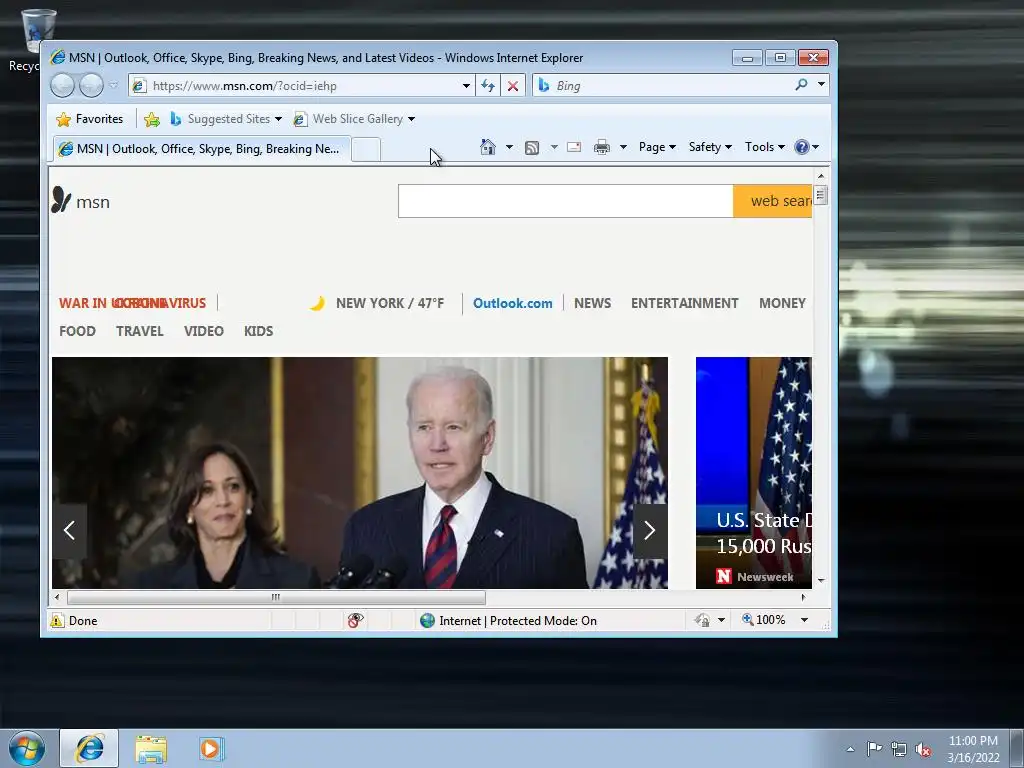This screenshot has height=768, width=1024.
Task: Open the Safety menu
Action: 710,147
